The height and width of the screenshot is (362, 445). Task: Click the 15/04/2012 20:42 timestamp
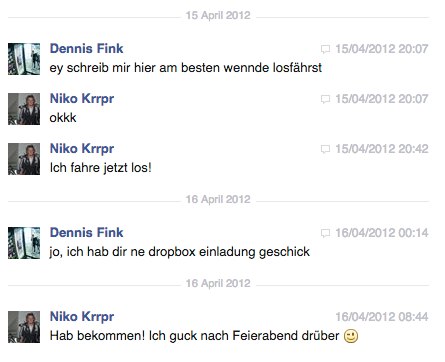point(382,149)
